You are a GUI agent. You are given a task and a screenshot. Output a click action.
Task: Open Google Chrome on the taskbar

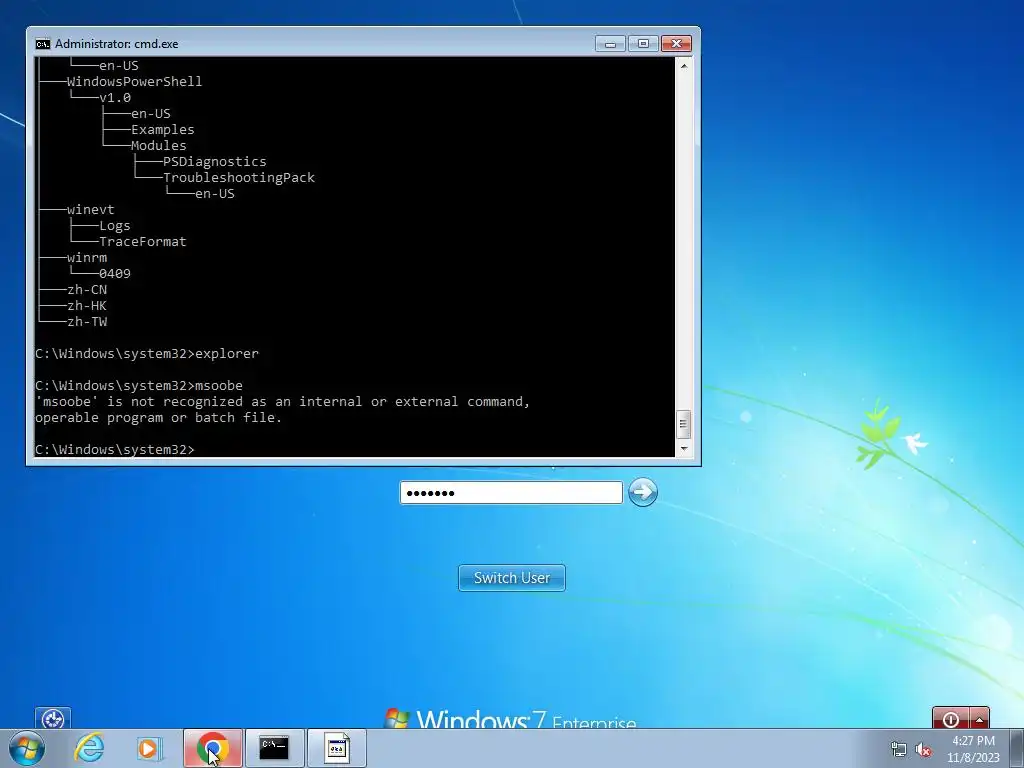(212, 748)
